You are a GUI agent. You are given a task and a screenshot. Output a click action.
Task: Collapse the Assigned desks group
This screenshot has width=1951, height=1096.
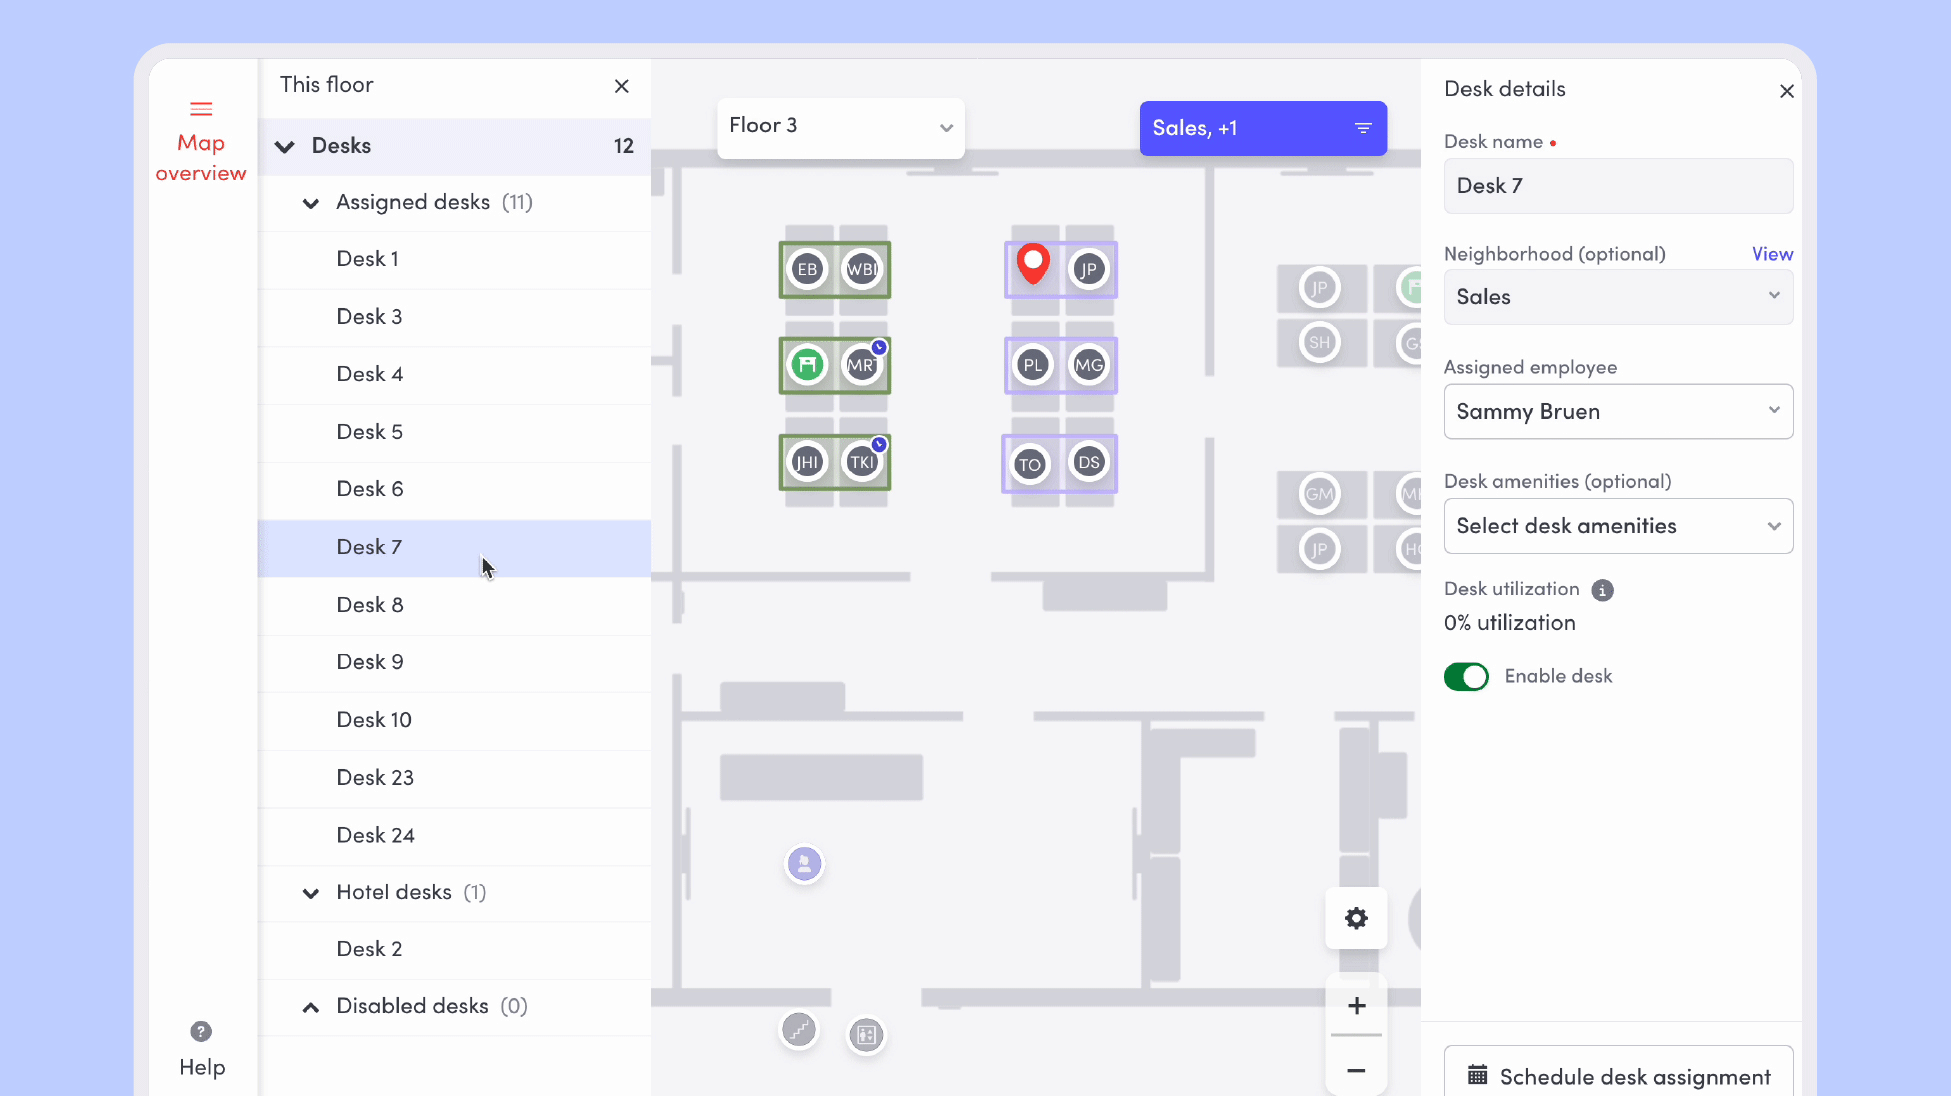point(311,203)
